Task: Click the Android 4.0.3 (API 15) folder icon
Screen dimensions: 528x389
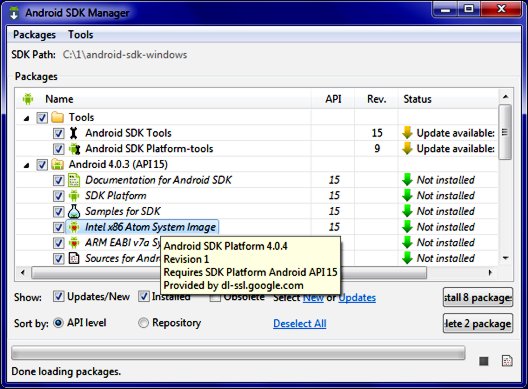Action: 58,164
